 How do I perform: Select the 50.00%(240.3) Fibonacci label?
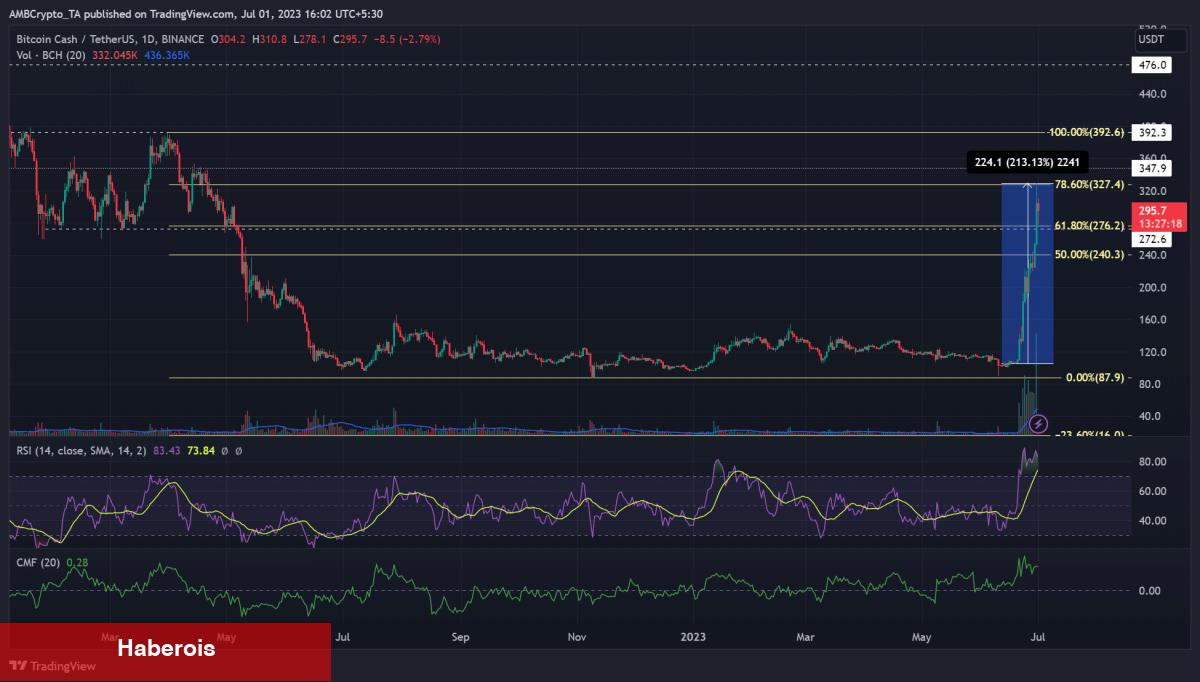click(x=1091, y=255)
